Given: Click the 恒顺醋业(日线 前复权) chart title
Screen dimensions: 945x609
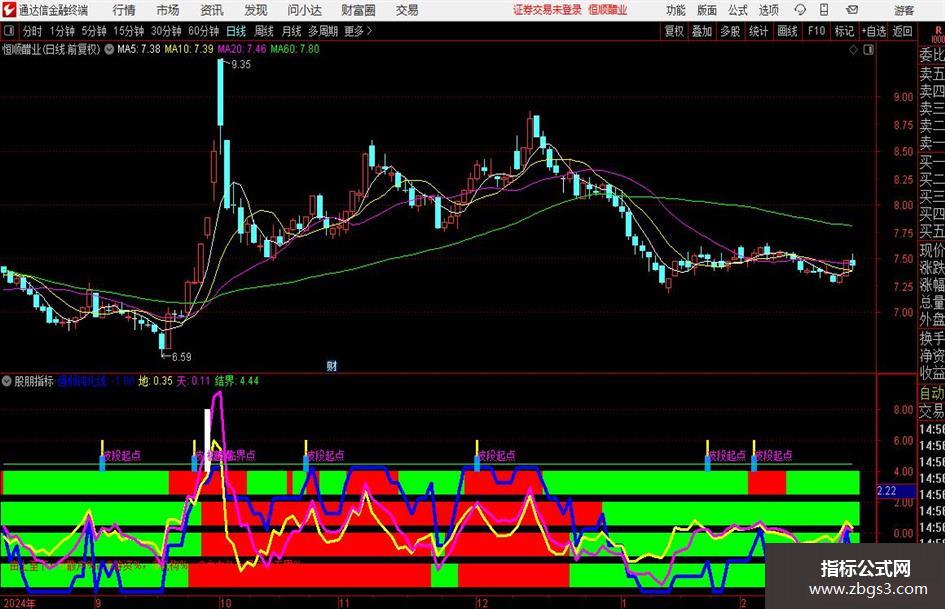Looking at the screenshot, I should pyautogui.click(x=51, y=49).
